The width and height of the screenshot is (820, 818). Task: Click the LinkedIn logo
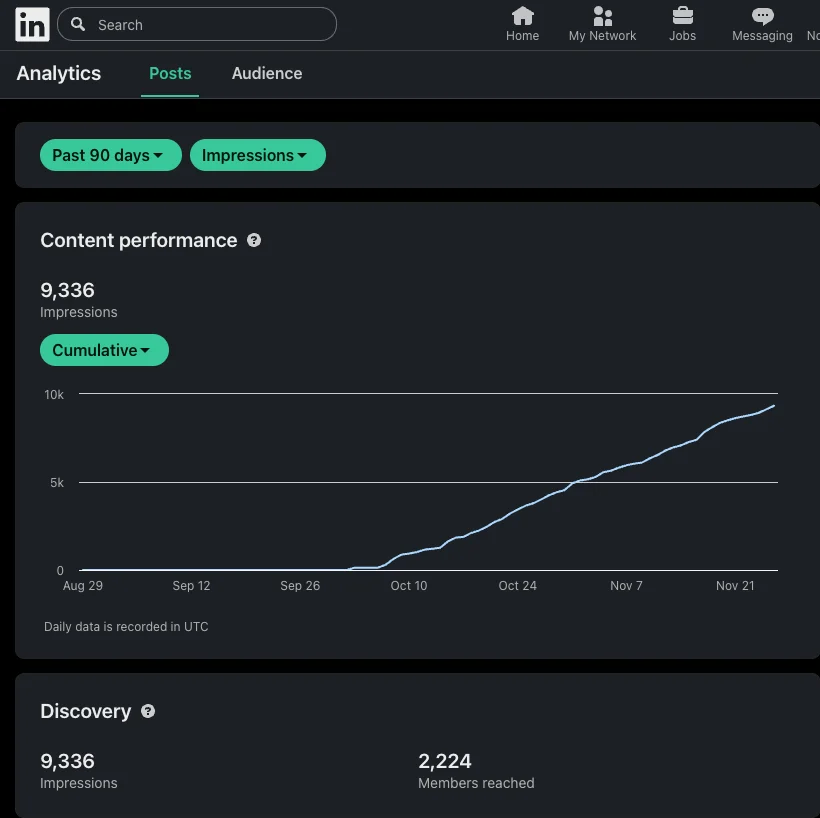click(31, 24)
